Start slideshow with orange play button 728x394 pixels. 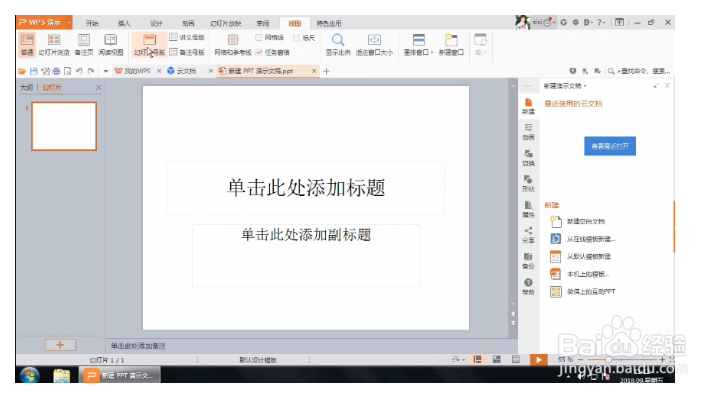[x=539, y=359]
